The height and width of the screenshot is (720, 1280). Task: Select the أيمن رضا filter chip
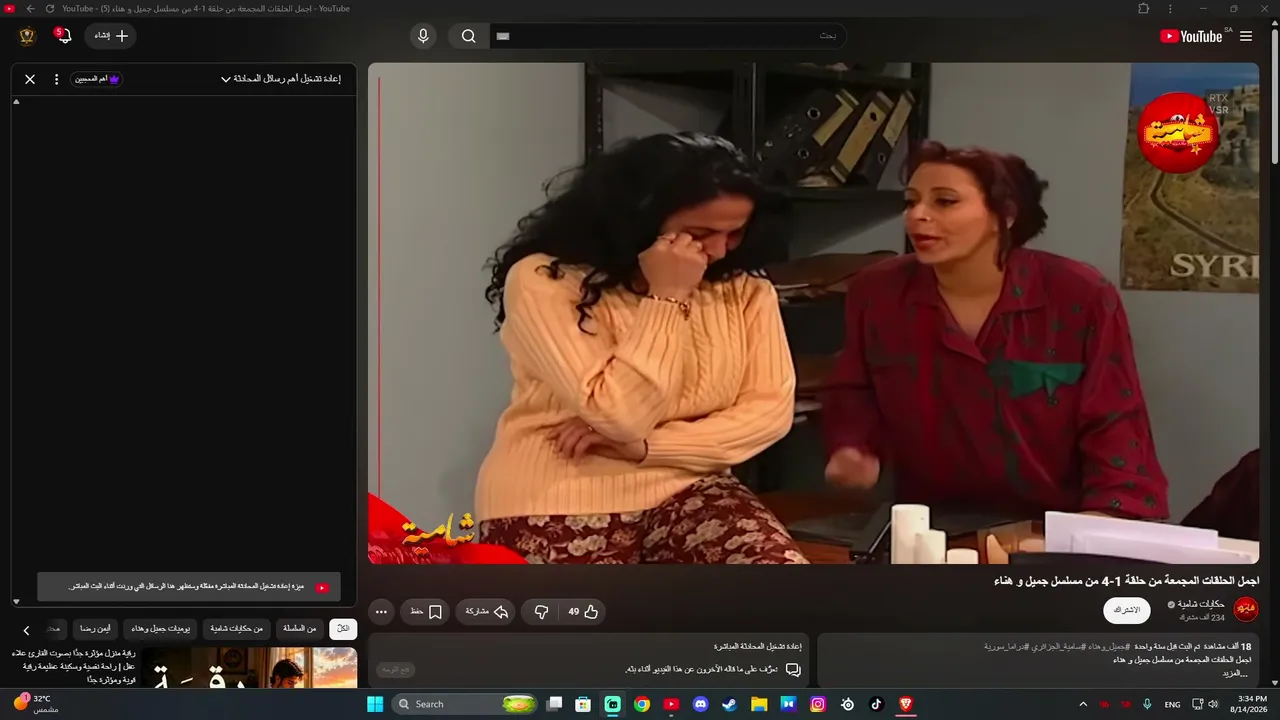[95, 629]
